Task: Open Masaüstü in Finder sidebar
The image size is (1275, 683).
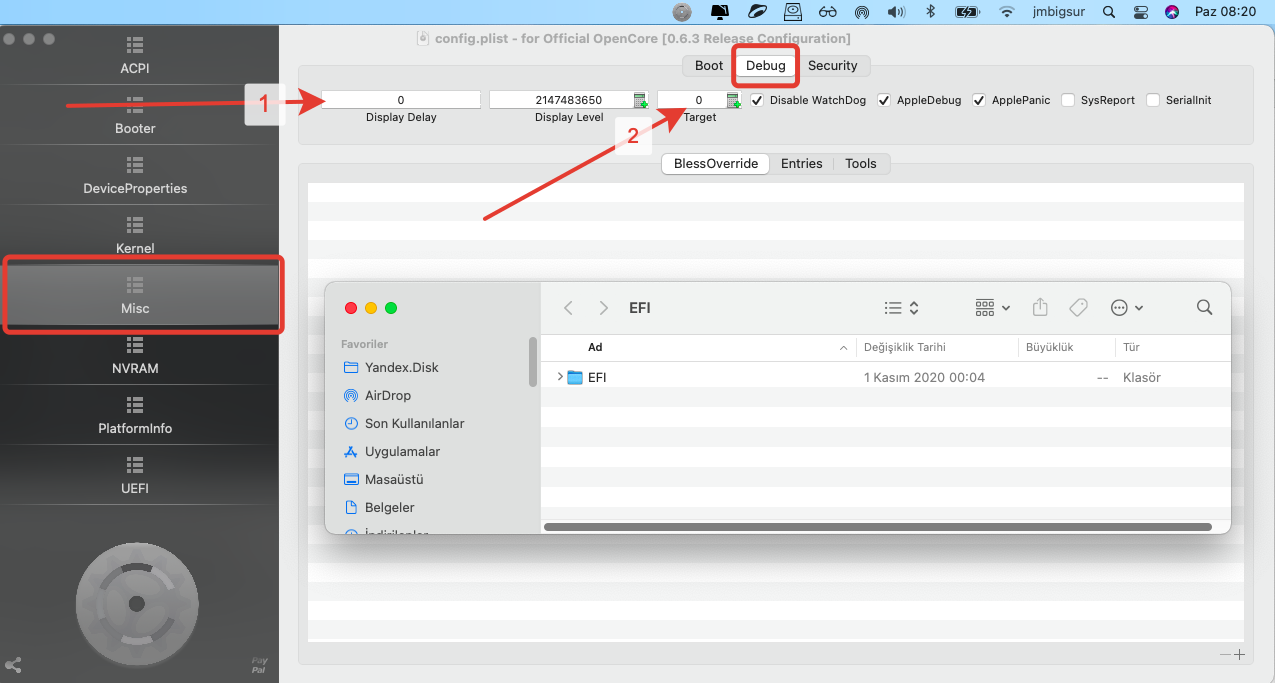Action: 395,479
